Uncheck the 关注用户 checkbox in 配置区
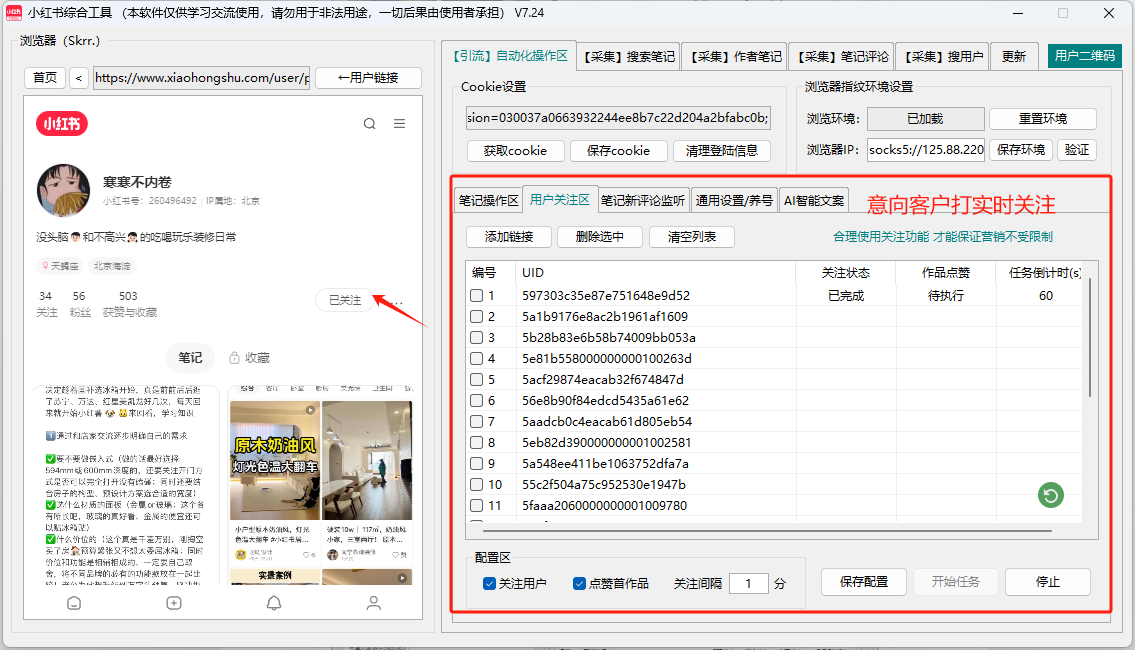This screenshot has width=1135, height=650. tap(489, 584)
